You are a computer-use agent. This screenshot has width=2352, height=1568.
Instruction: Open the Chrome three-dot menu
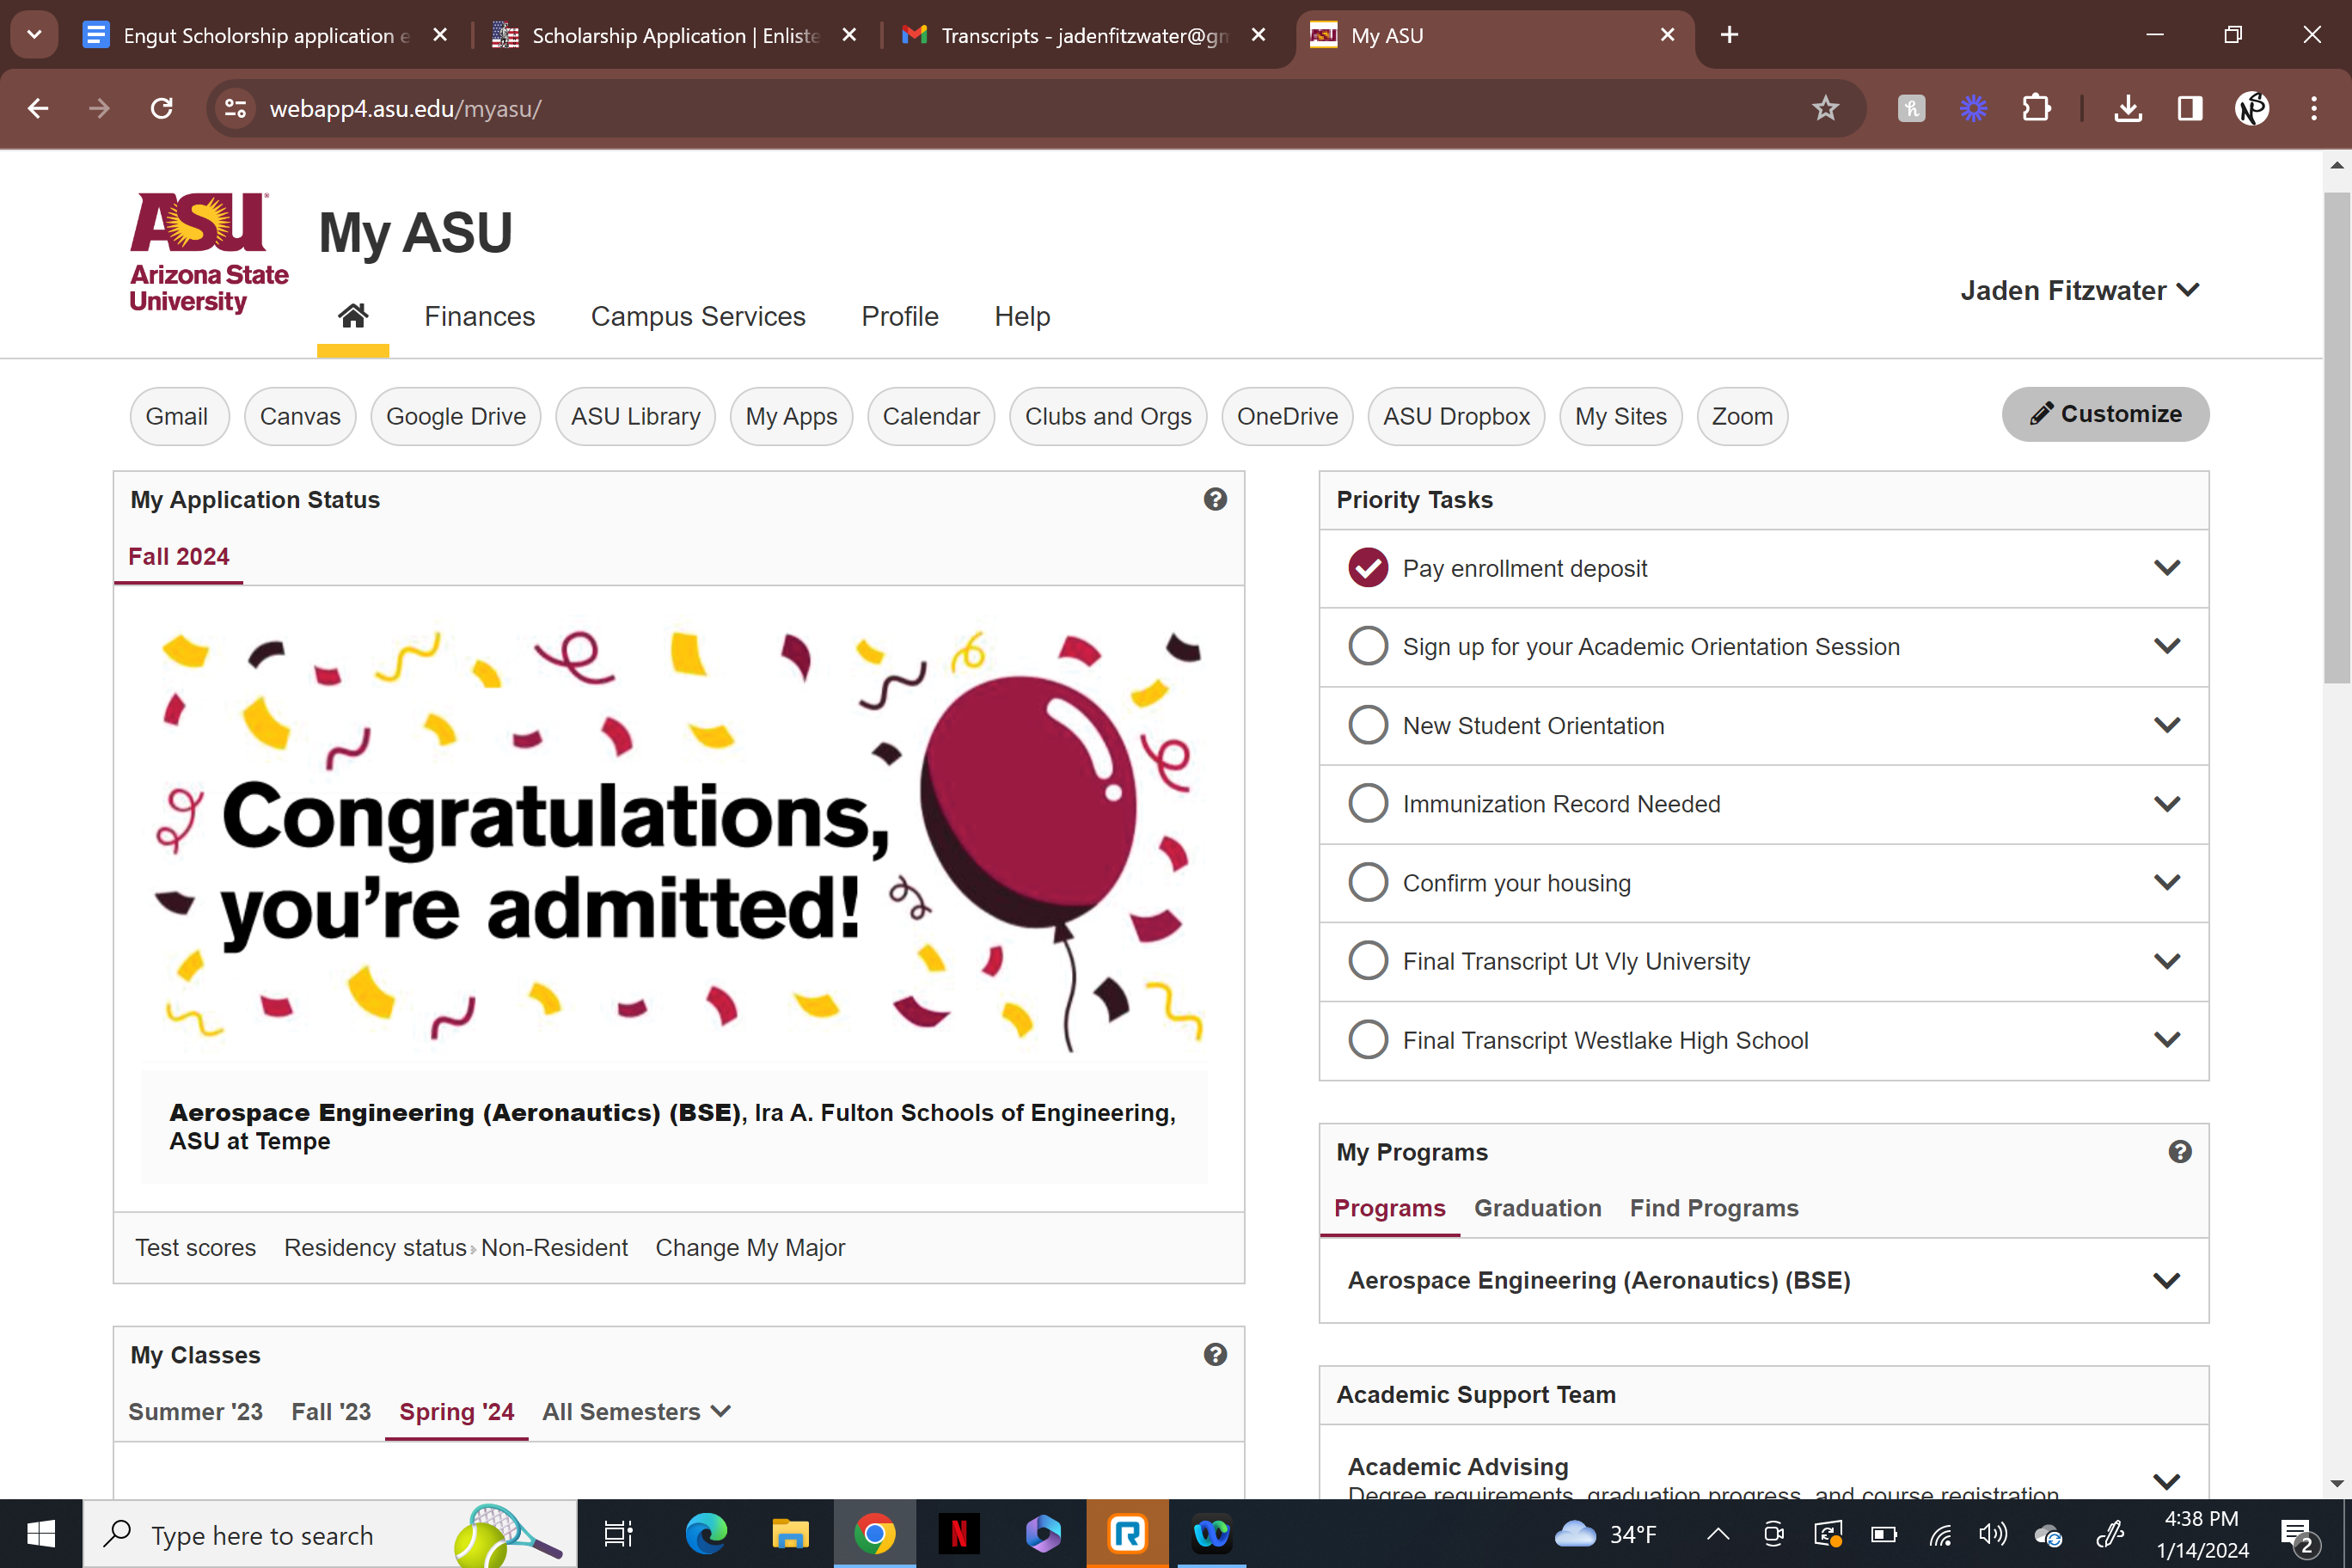(x=2314, y=108)
